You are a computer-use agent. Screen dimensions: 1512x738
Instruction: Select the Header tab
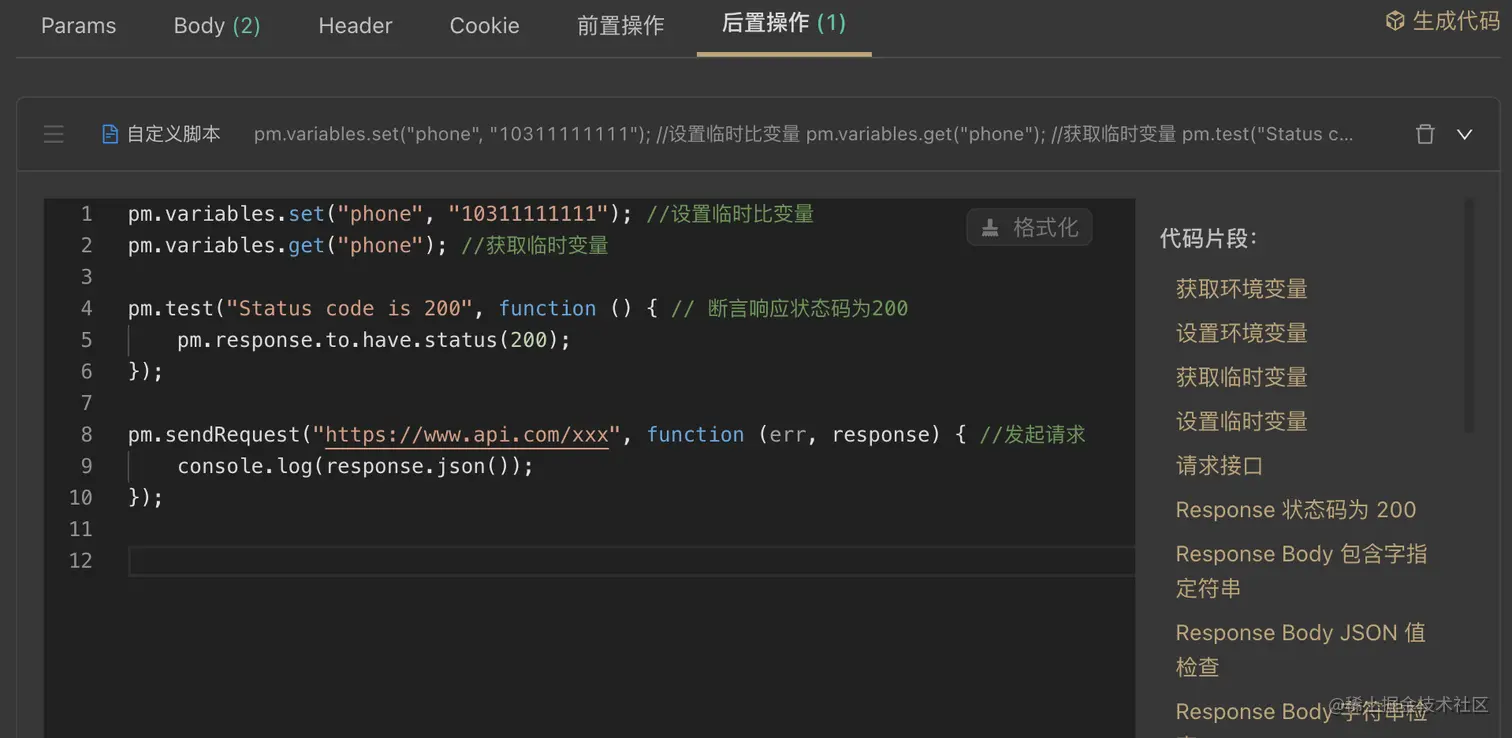tap(355, 25)
